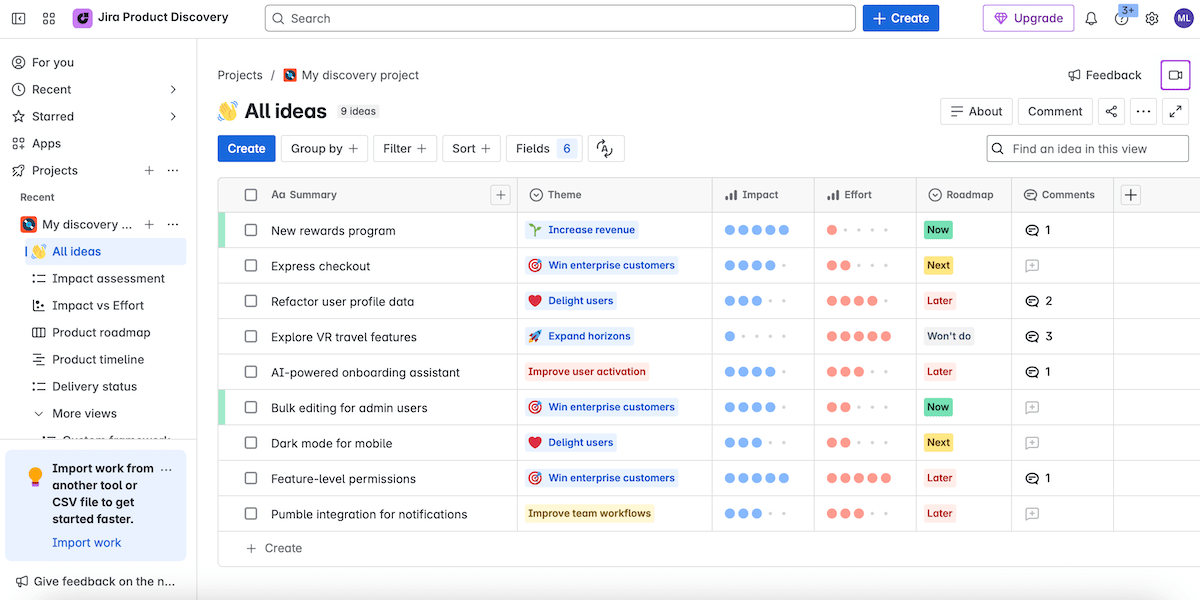Open the settings gear icon
This screenshot has width=1200, height=600.
1152,18
